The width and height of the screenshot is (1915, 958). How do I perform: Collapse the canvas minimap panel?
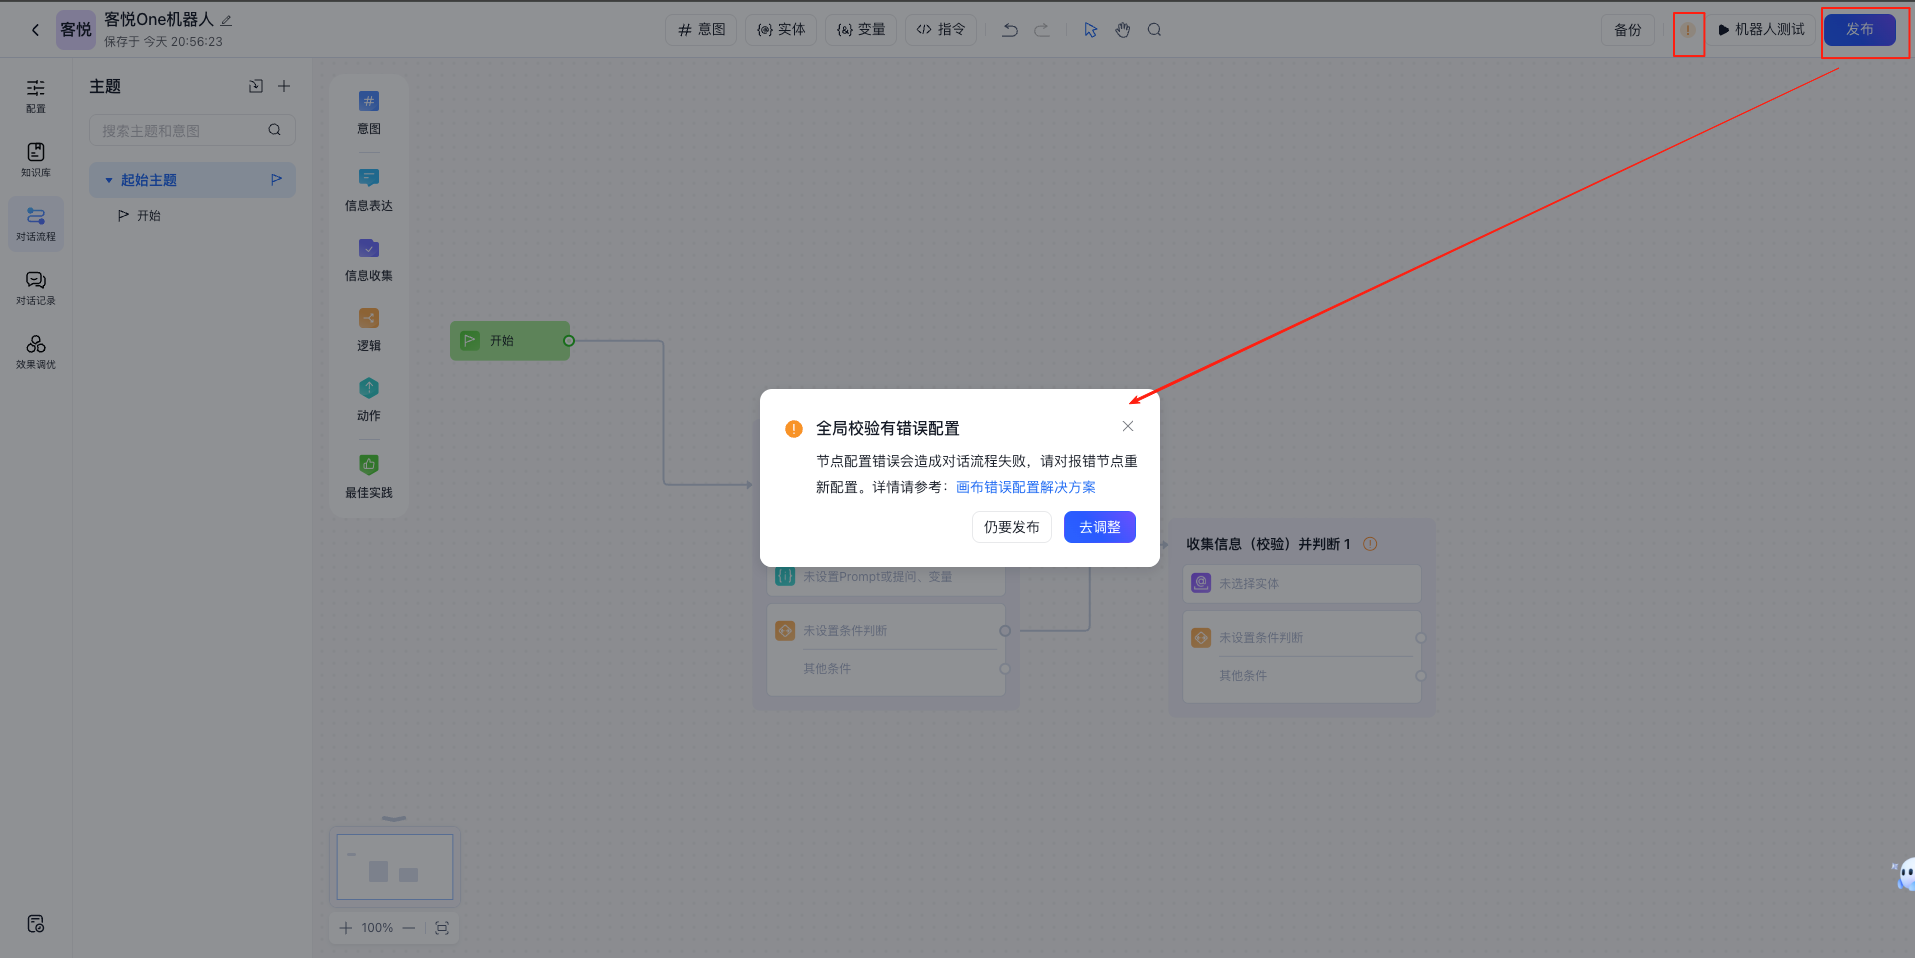[394, 818]
